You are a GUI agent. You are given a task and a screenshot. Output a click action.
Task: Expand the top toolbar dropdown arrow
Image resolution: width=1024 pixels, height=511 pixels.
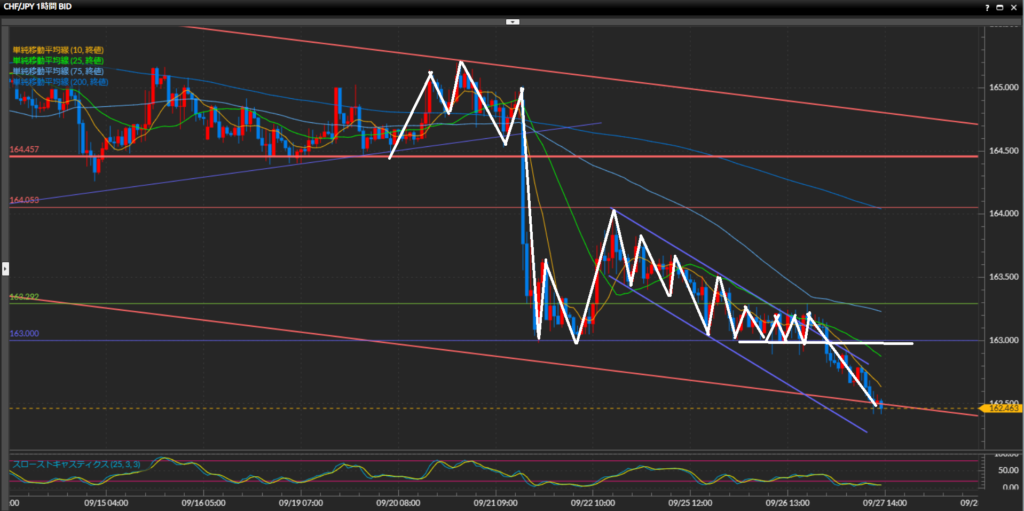[x=512, y=20]
